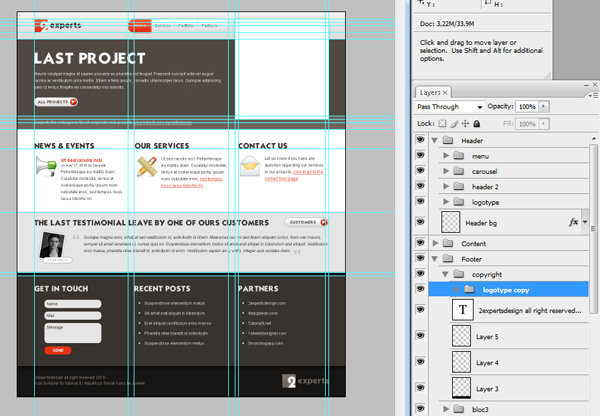Expand effects arrow on Header bg layer
This screenshot has width=600, height=416.
pyautogui.click(x=585, y=222)
